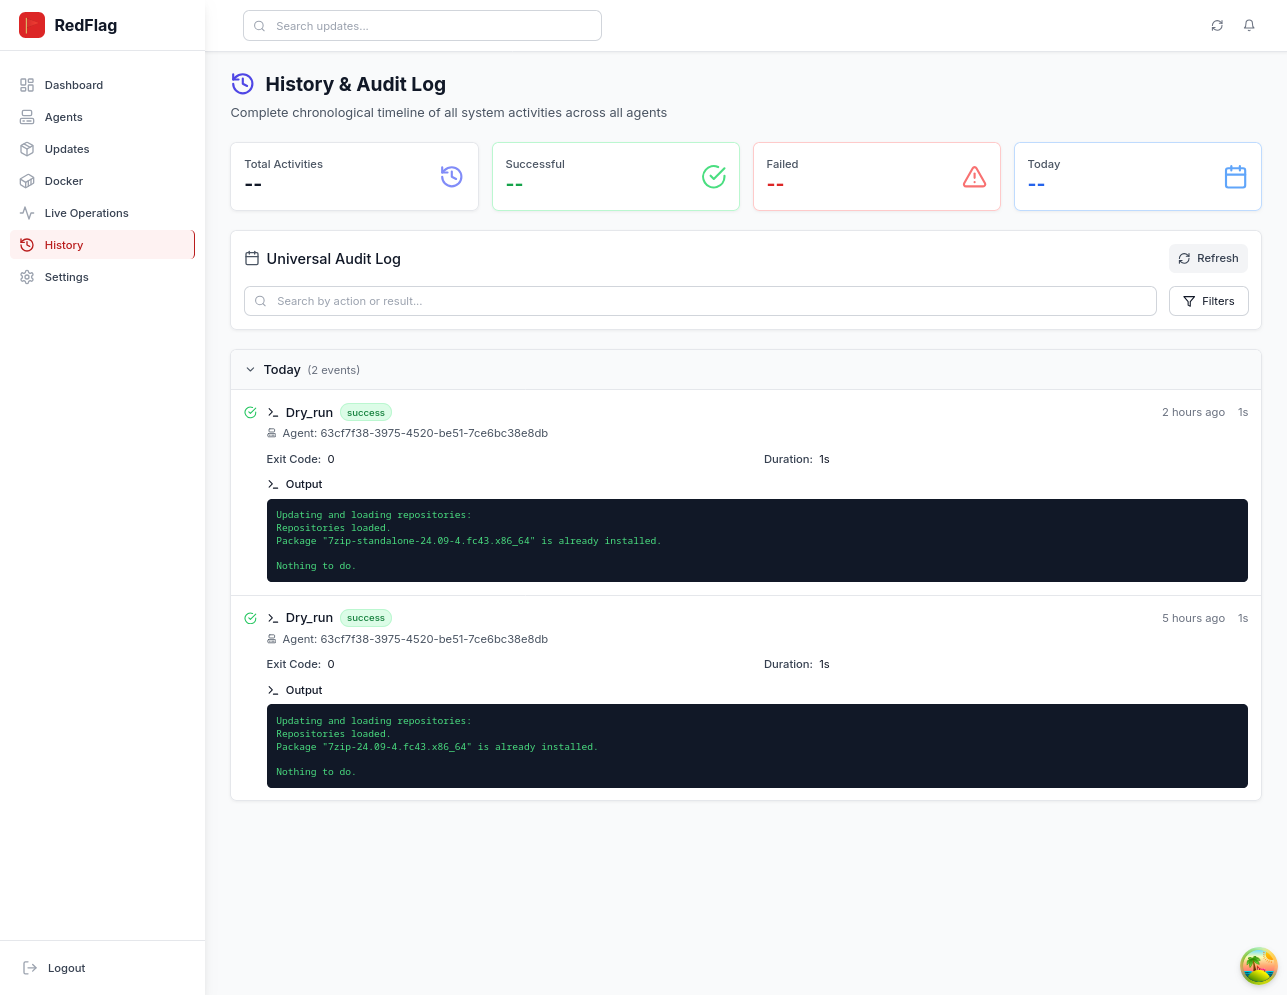
Task: Open the History section in the sidebar
Action: pos(63,245)
